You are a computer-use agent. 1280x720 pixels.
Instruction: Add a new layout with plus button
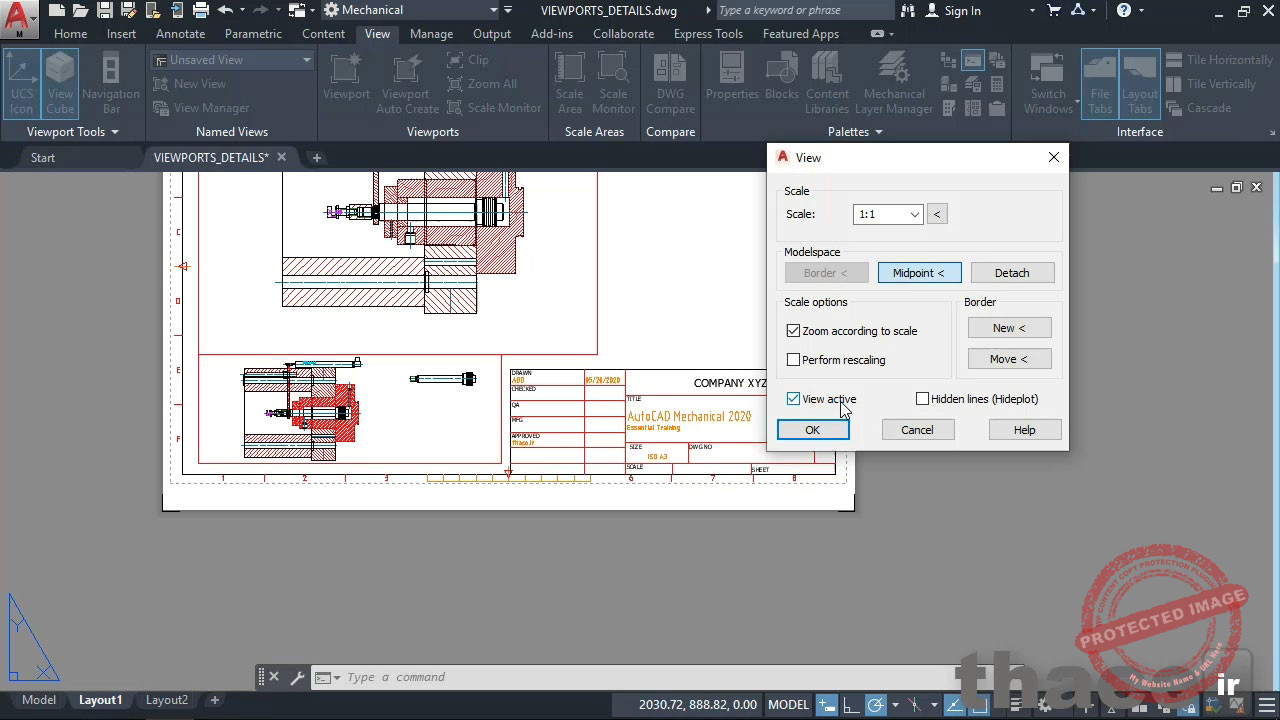[x=214, y=700]
